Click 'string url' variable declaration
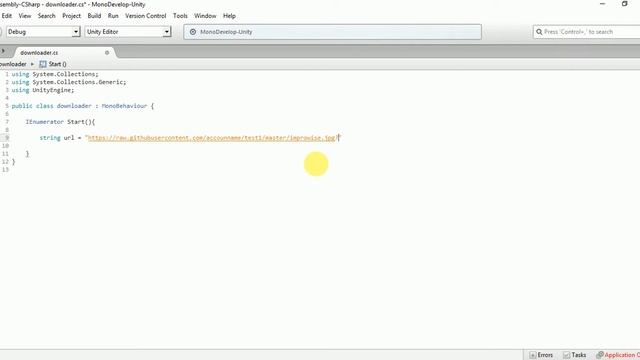 point(57,138)
